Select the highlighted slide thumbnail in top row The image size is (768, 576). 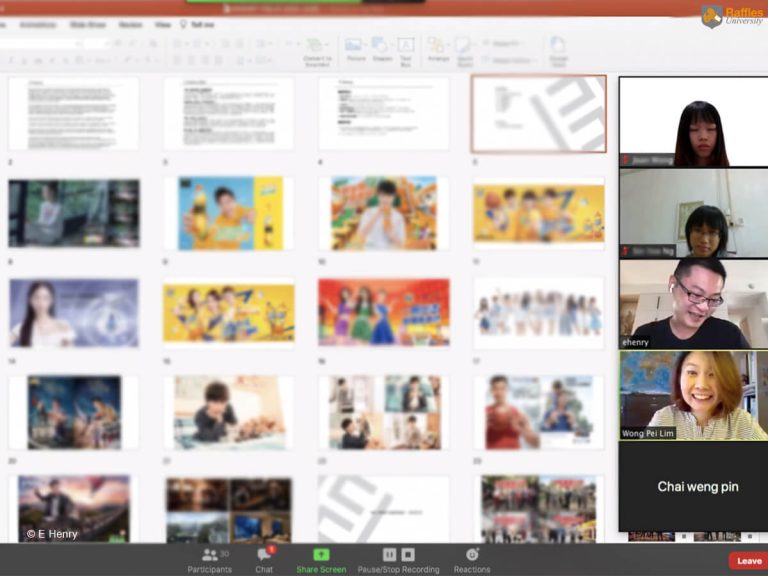click(538, 113)
